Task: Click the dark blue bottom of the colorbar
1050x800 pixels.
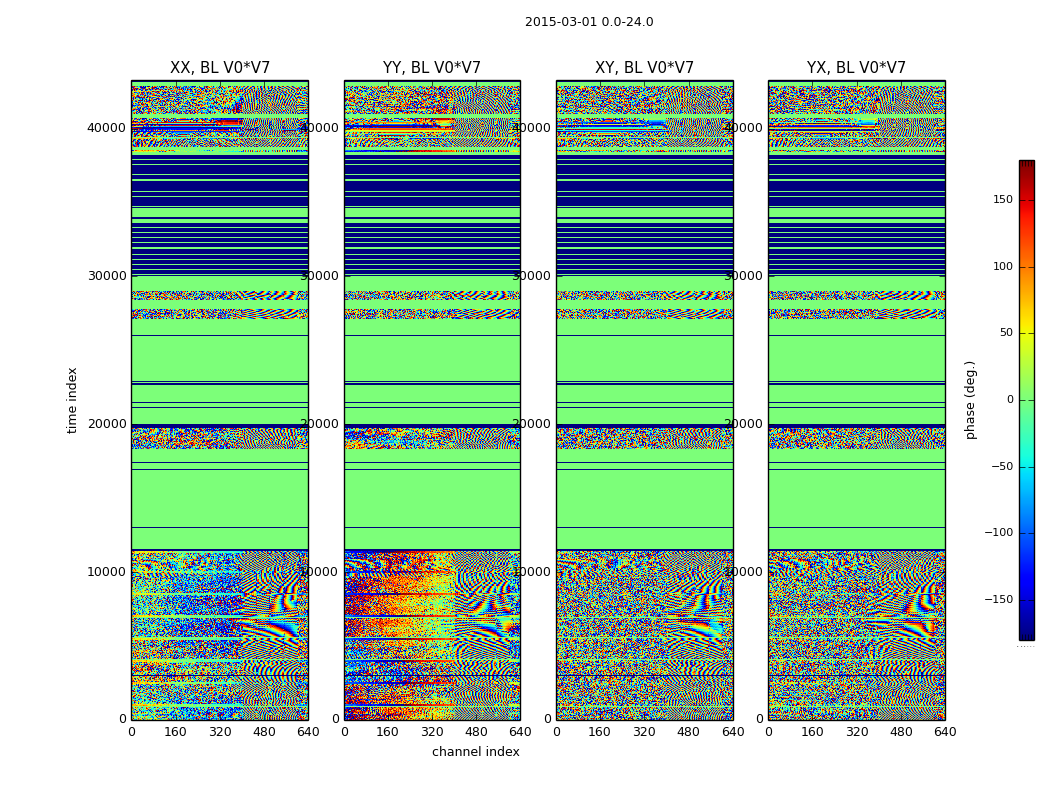Action: (1026, 633)
